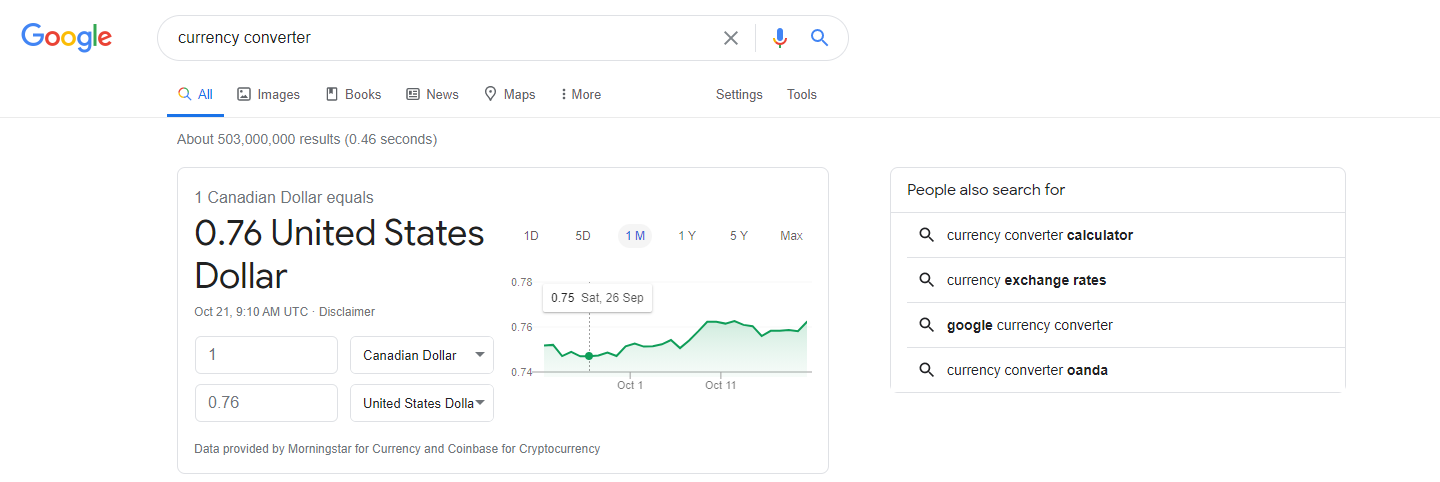
Task: Open the Books tab
Action: pos(353,94)
